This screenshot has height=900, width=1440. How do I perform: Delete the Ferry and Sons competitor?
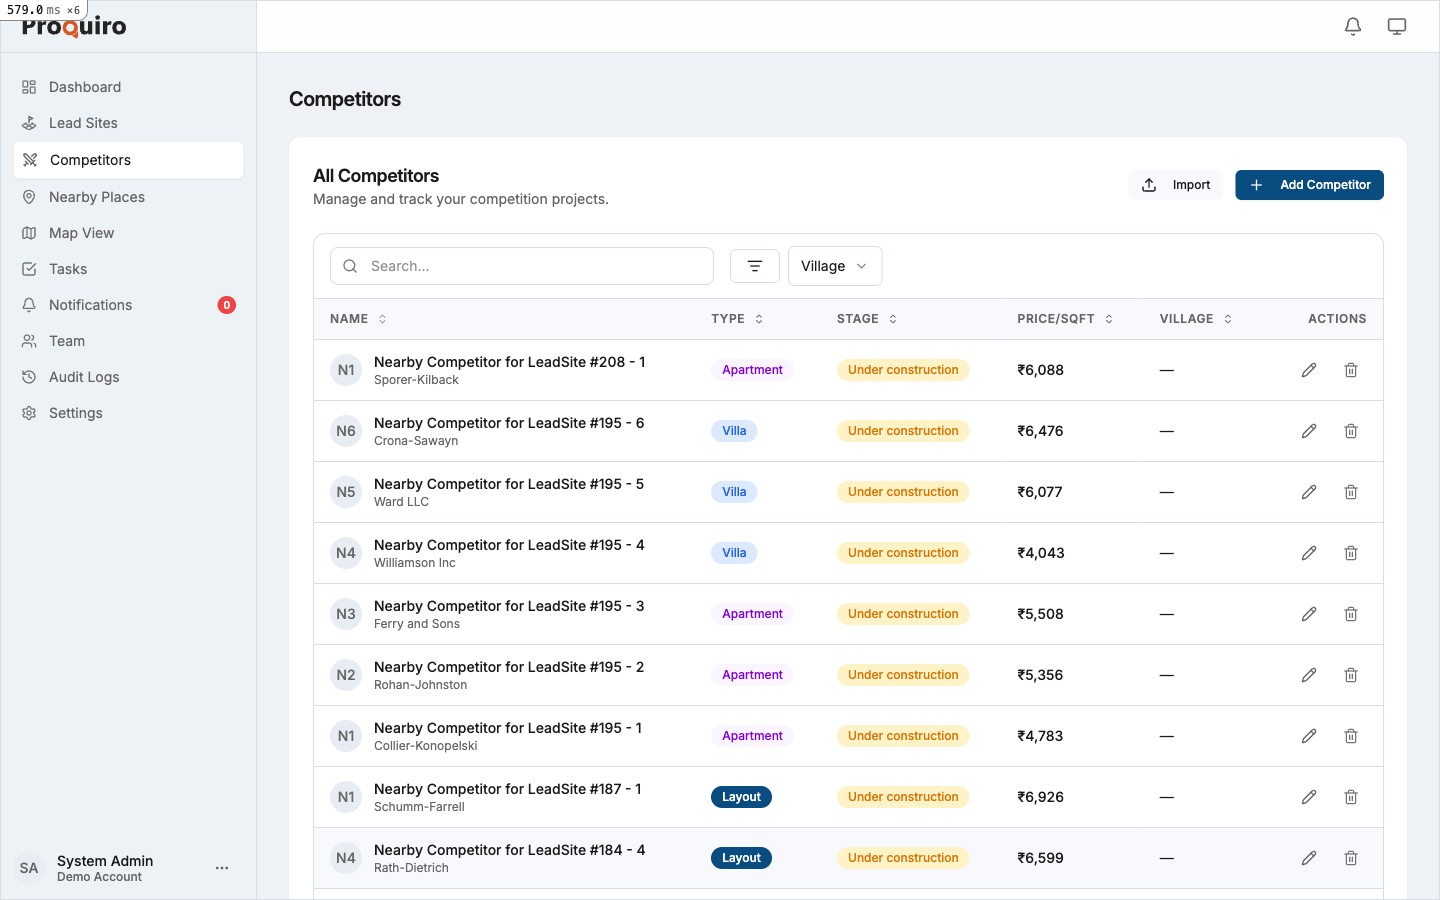pyautogui.click(x=1351, y=614)
